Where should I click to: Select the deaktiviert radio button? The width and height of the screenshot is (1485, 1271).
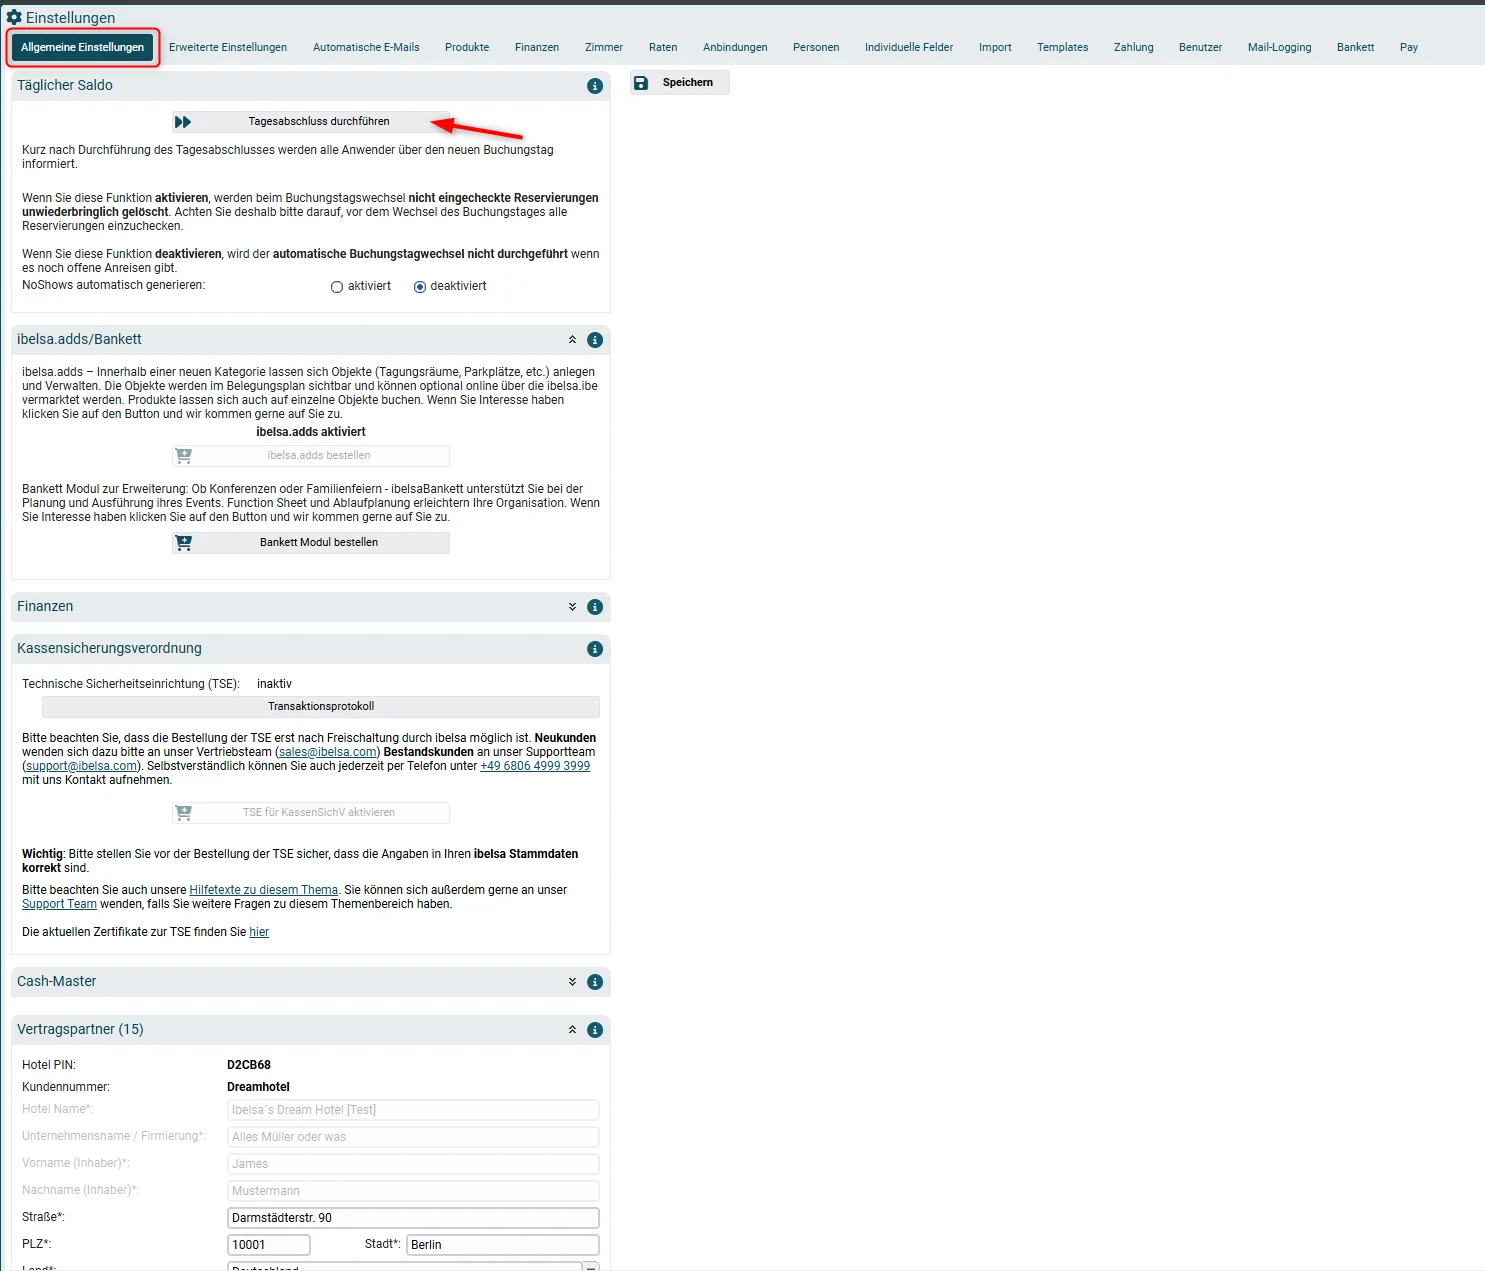pyautogui.click(x=420, y=287)
